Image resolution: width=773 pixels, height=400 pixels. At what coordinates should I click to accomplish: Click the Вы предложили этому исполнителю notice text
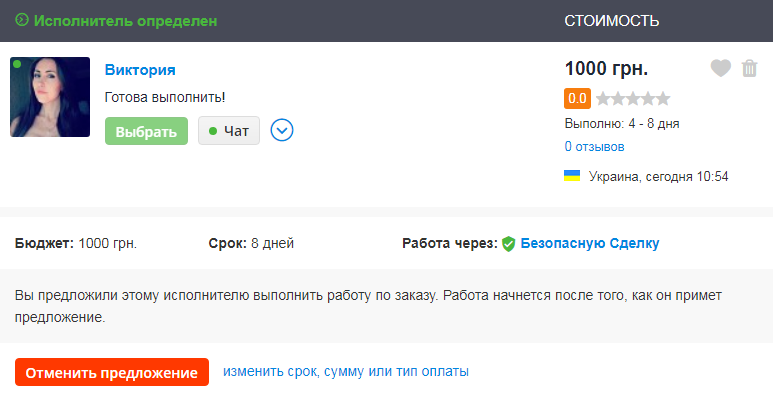368,306
